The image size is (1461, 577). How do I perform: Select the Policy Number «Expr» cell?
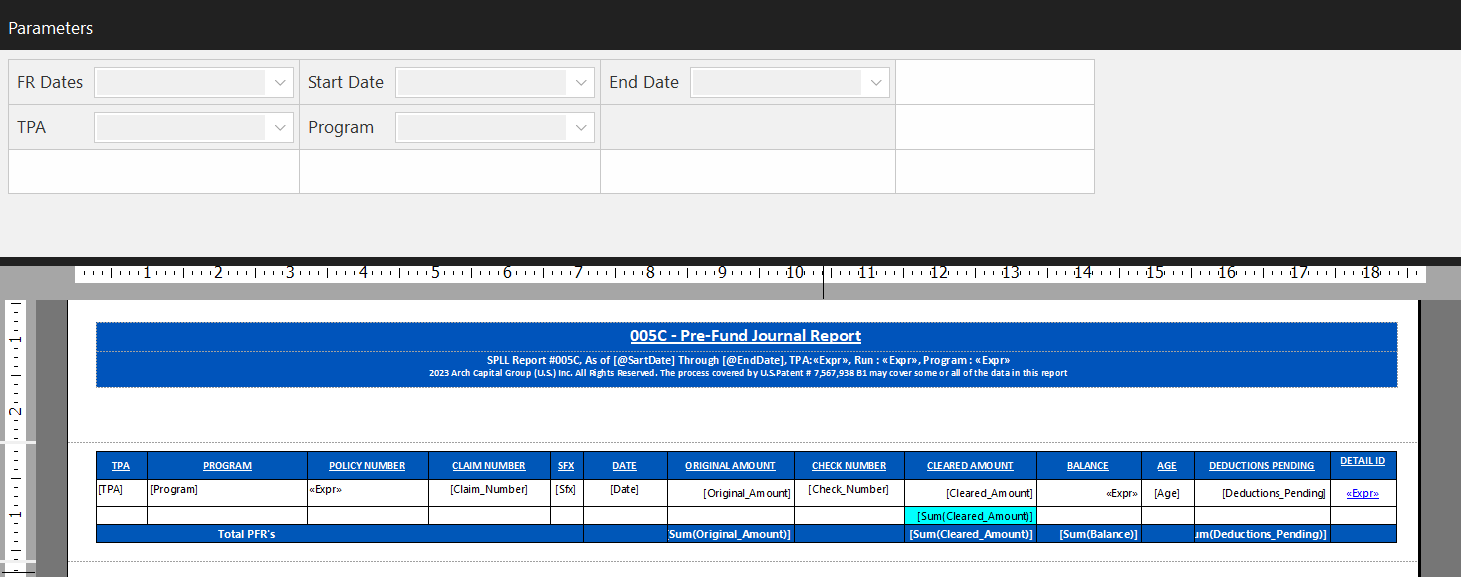(368, 493)
